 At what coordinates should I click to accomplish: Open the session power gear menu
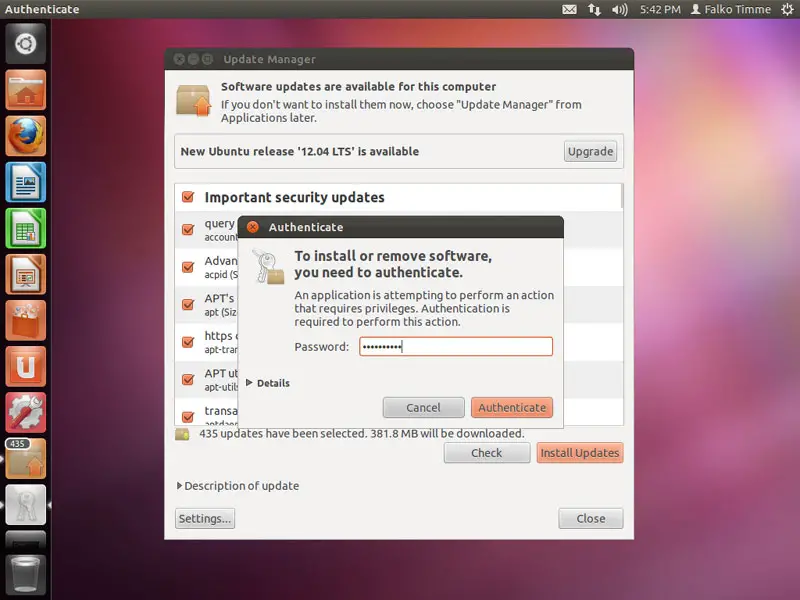coord(787,9)
